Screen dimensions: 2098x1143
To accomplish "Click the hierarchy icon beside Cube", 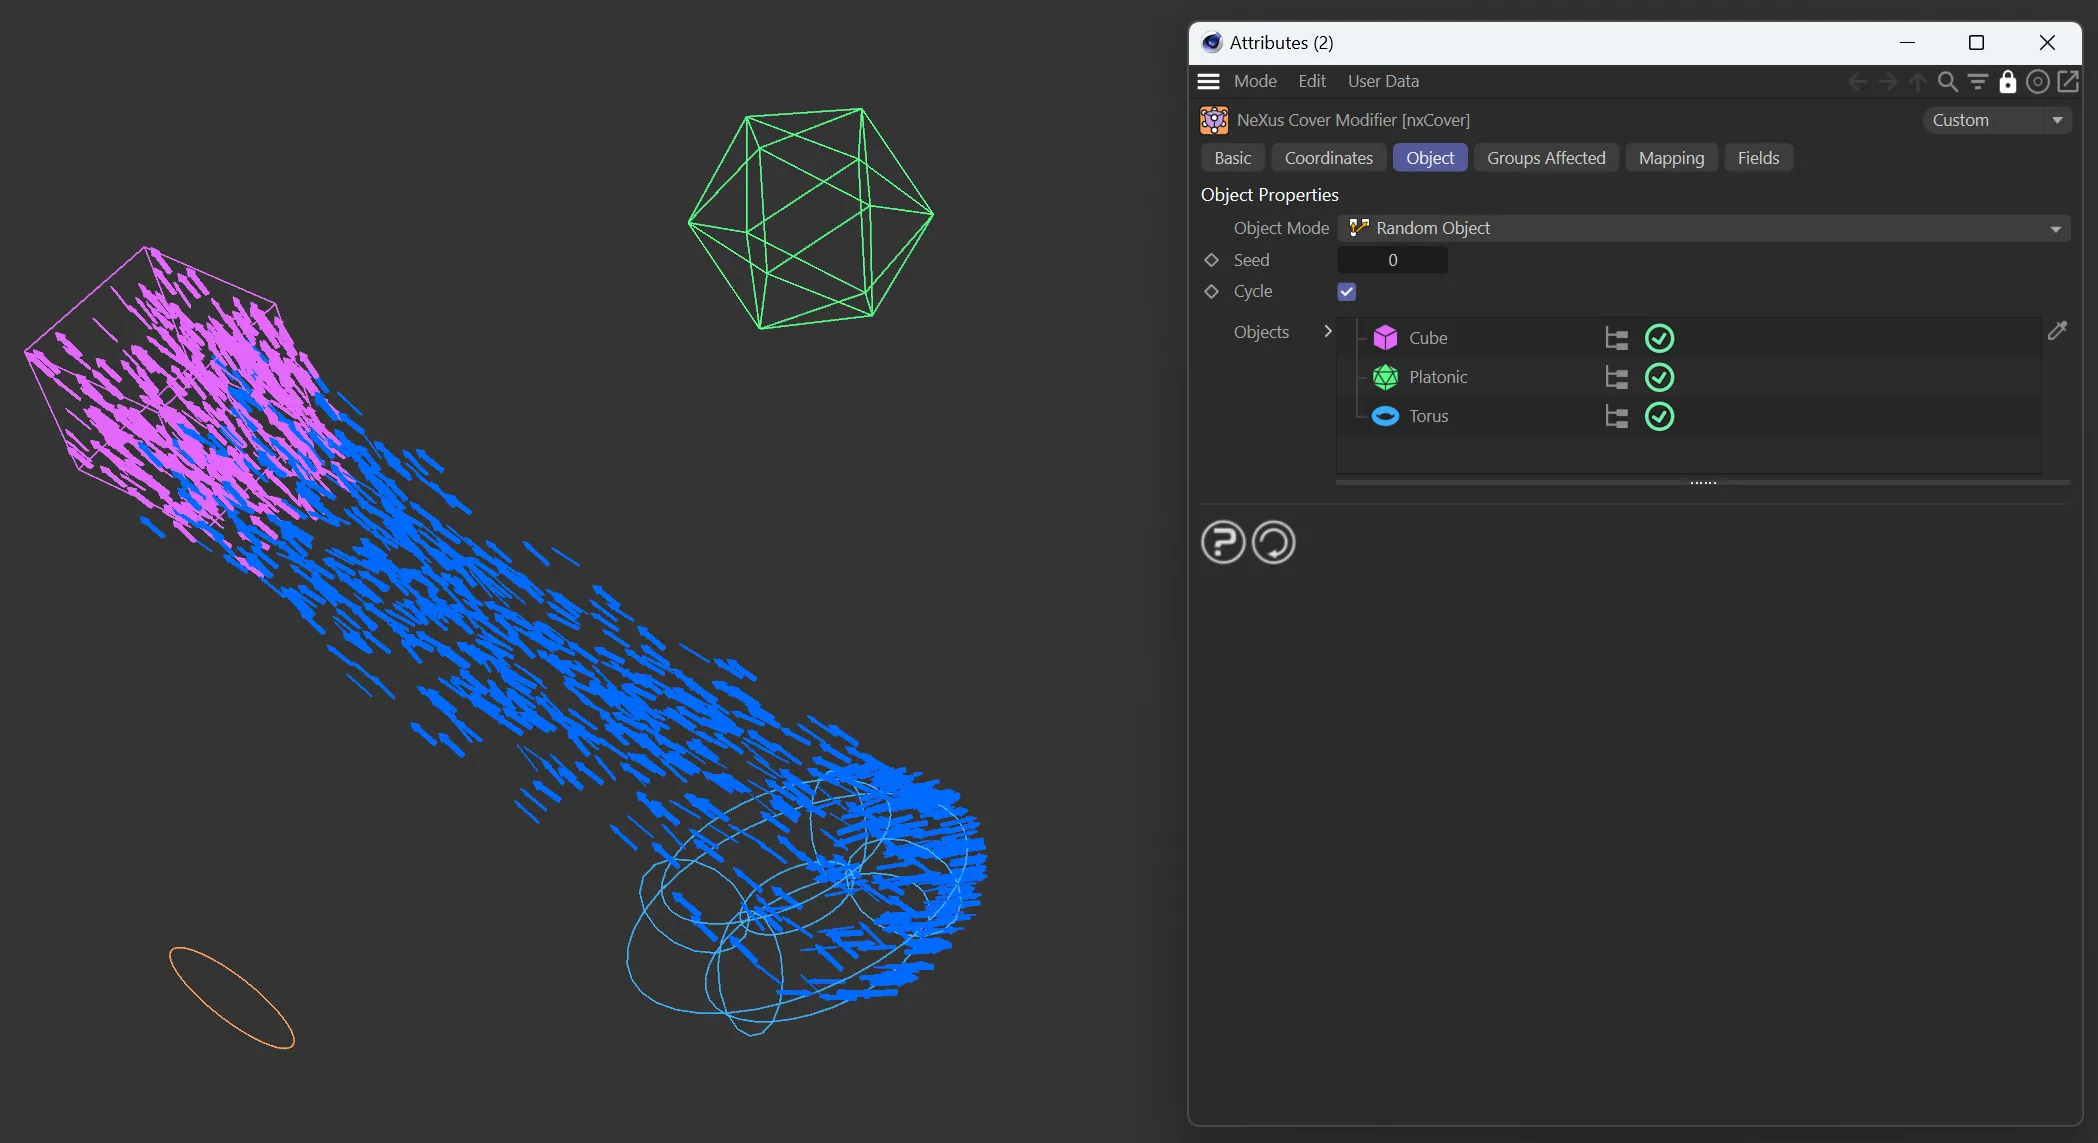I will (x=1616, y=339).
